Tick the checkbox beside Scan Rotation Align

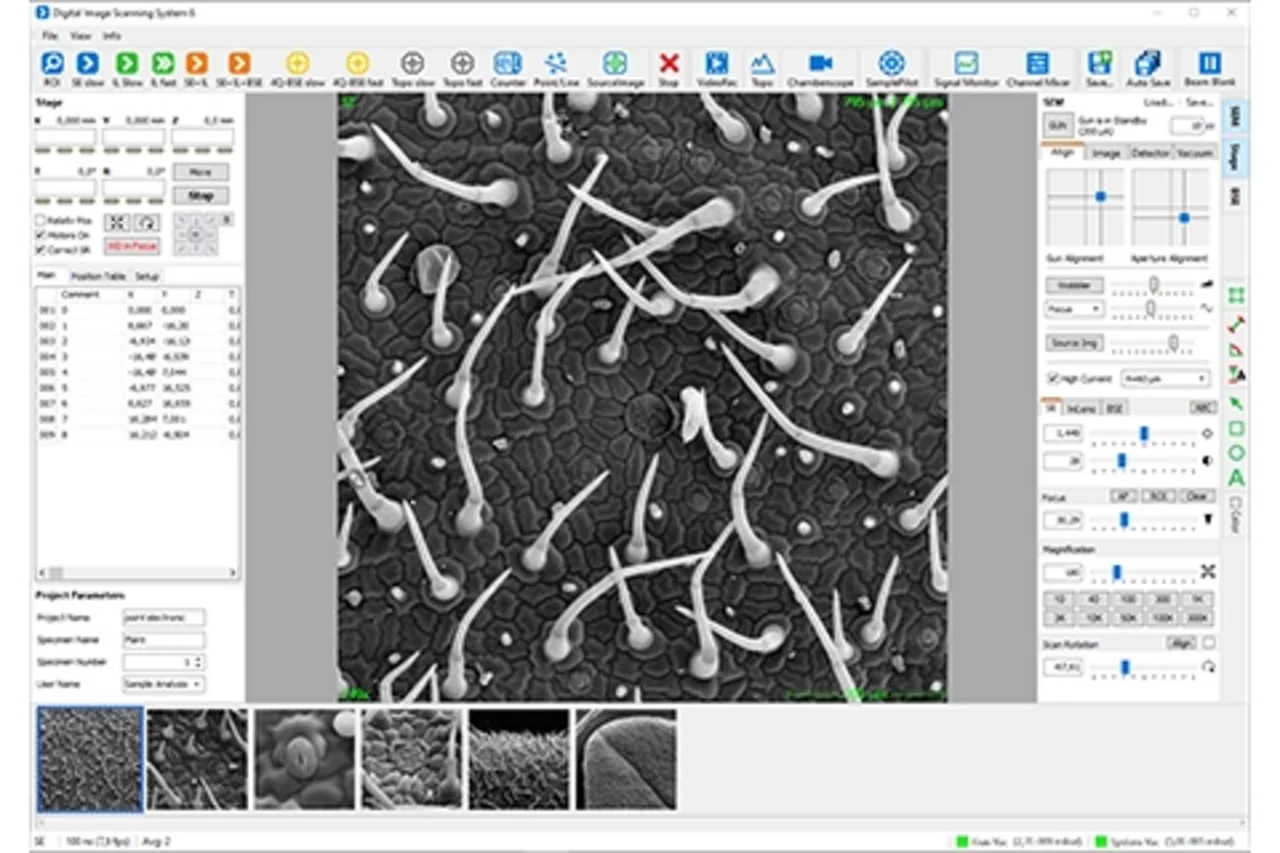pos(1209,643)
